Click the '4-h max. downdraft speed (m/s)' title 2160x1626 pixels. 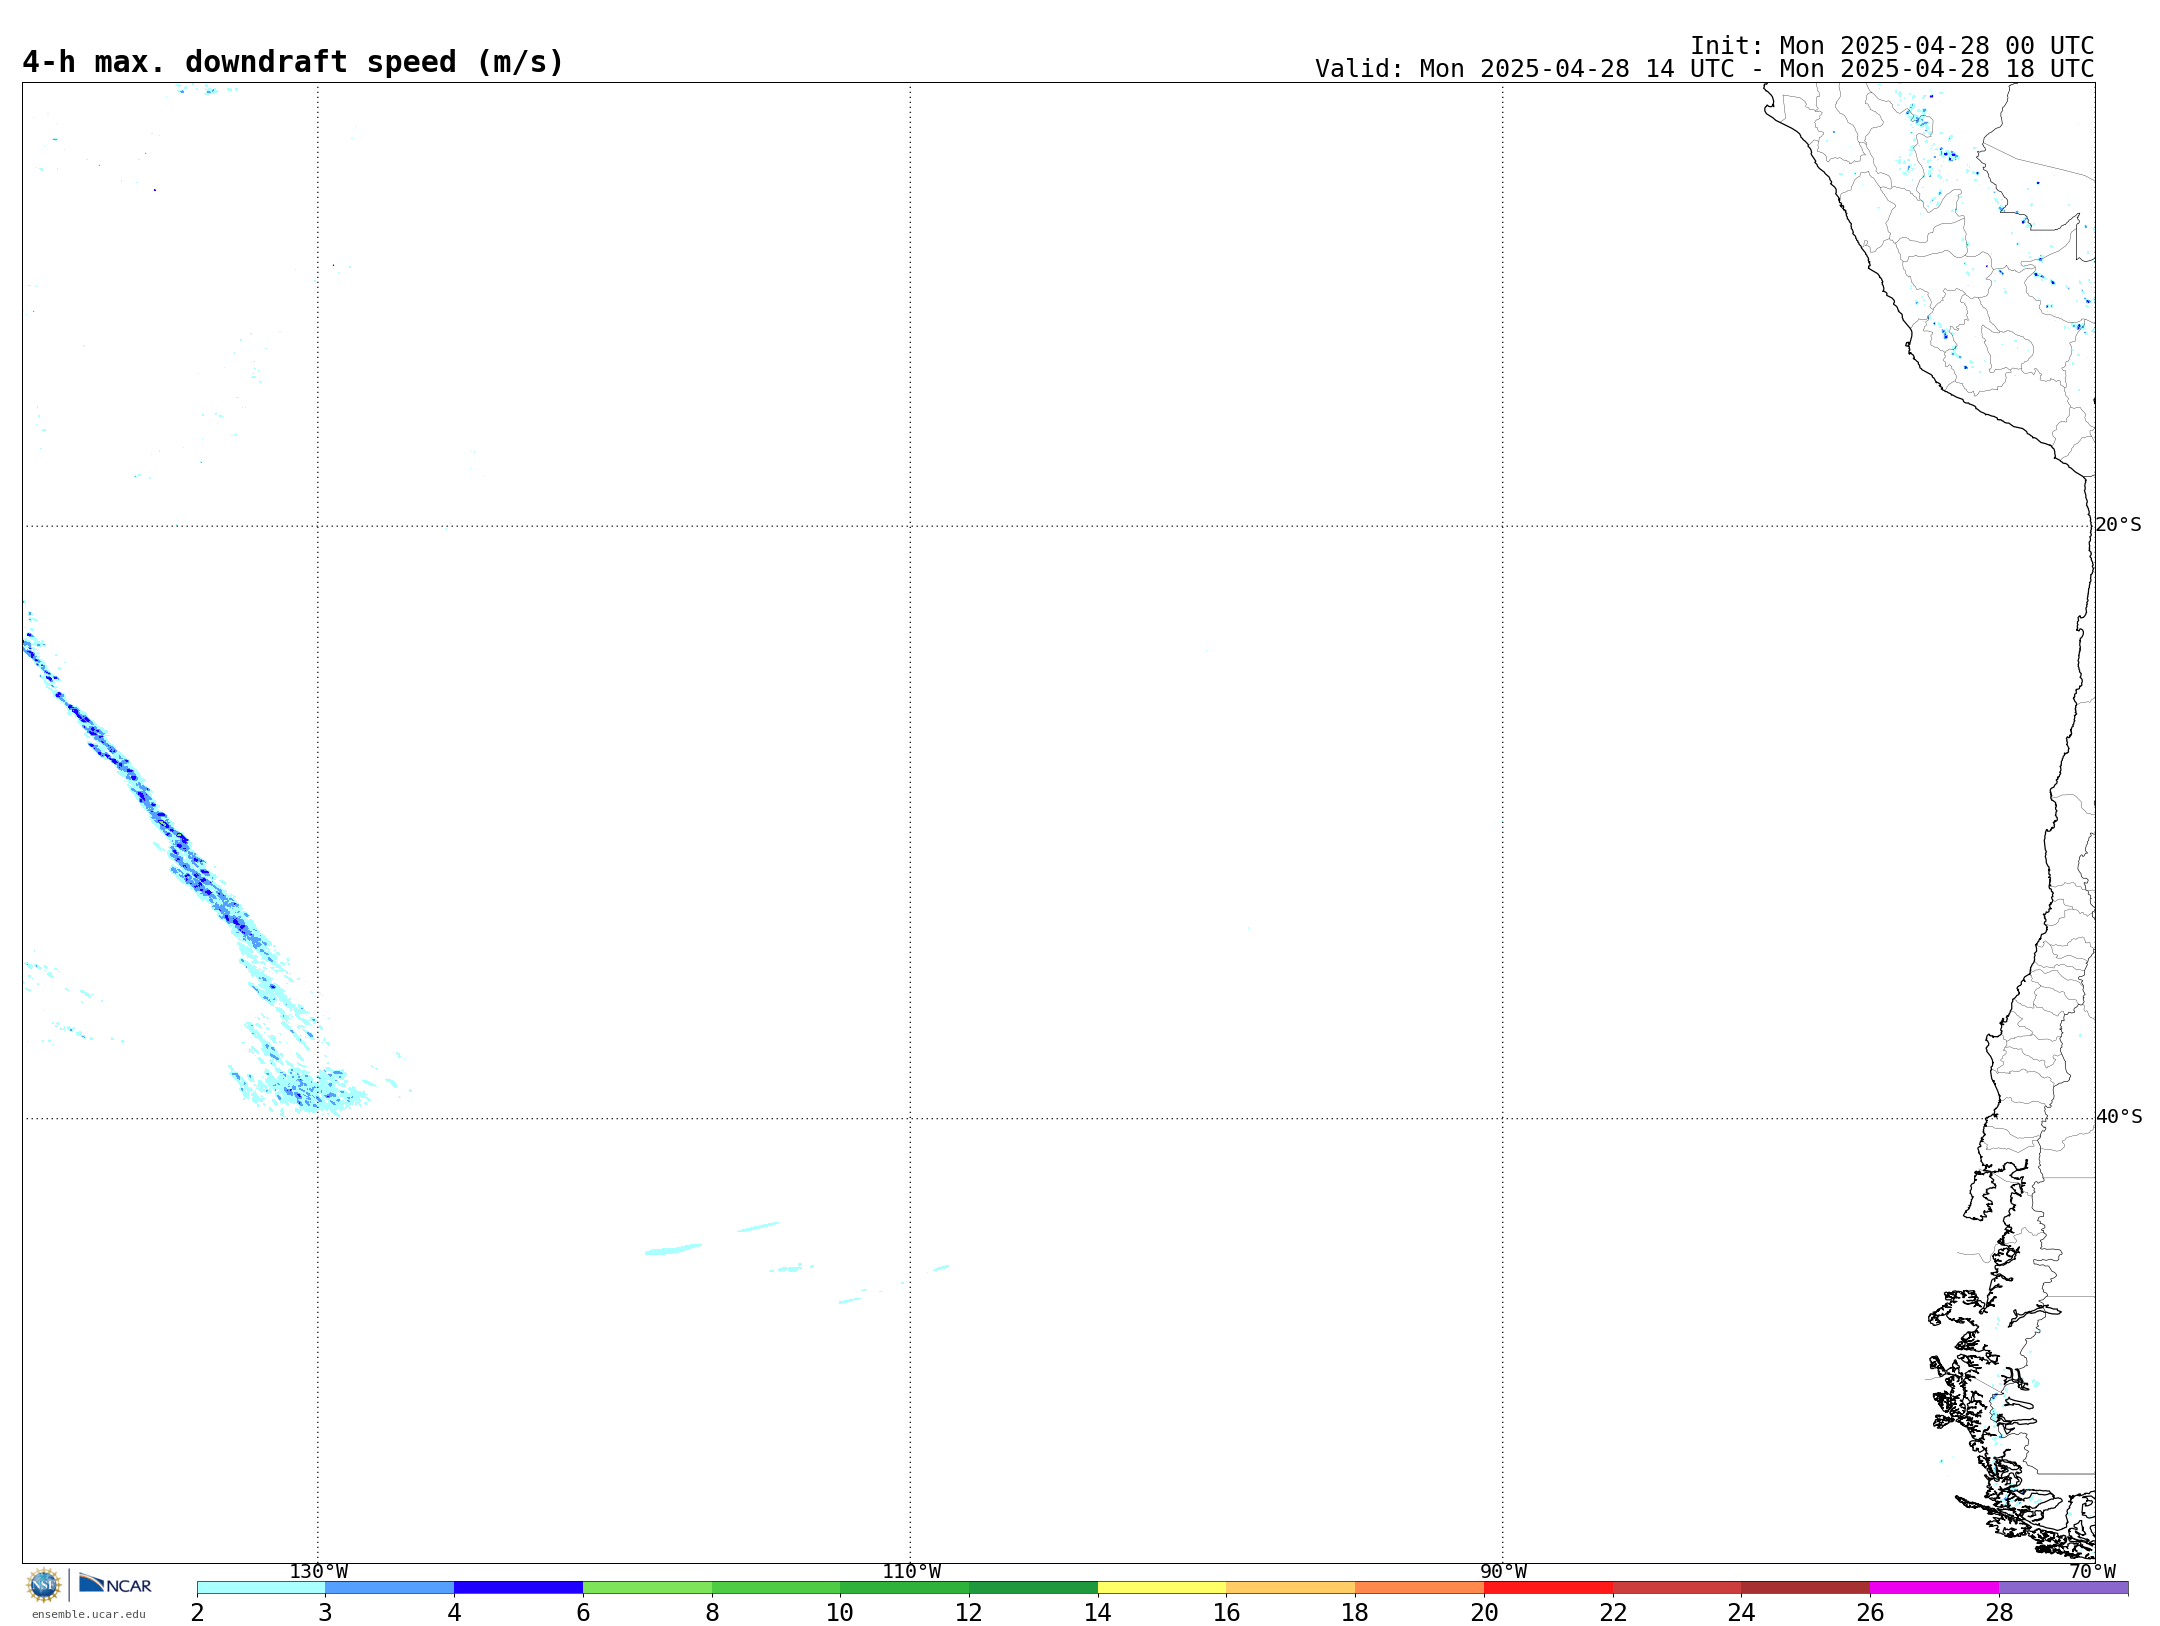293,62
